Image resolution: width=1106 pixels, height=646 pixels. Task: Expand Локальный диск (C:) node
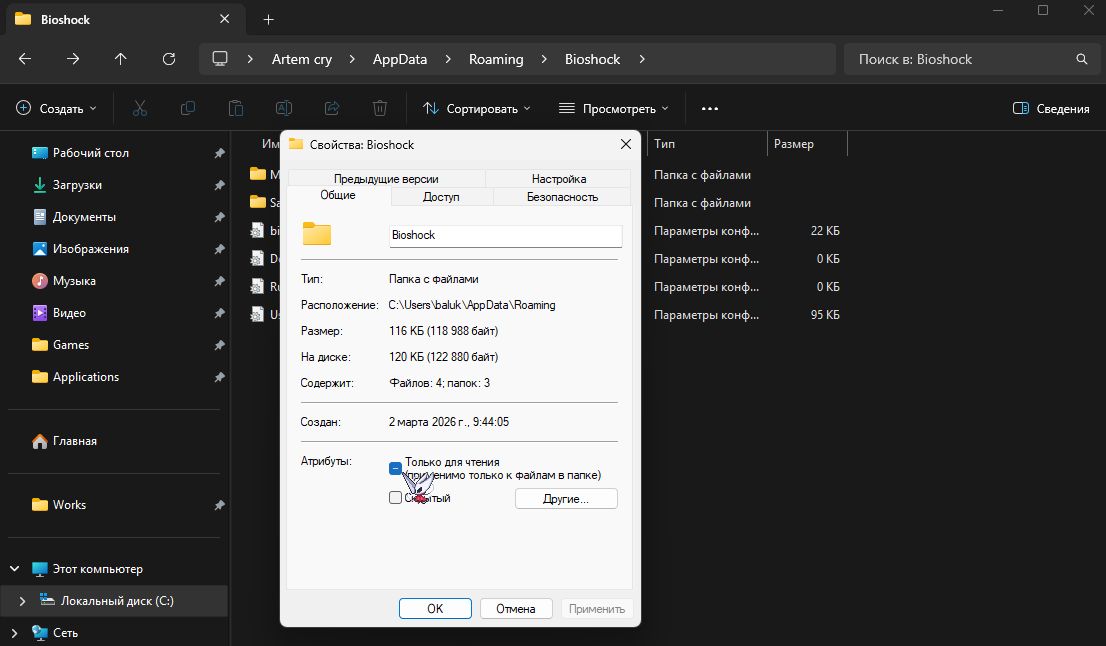coord(22,601)
